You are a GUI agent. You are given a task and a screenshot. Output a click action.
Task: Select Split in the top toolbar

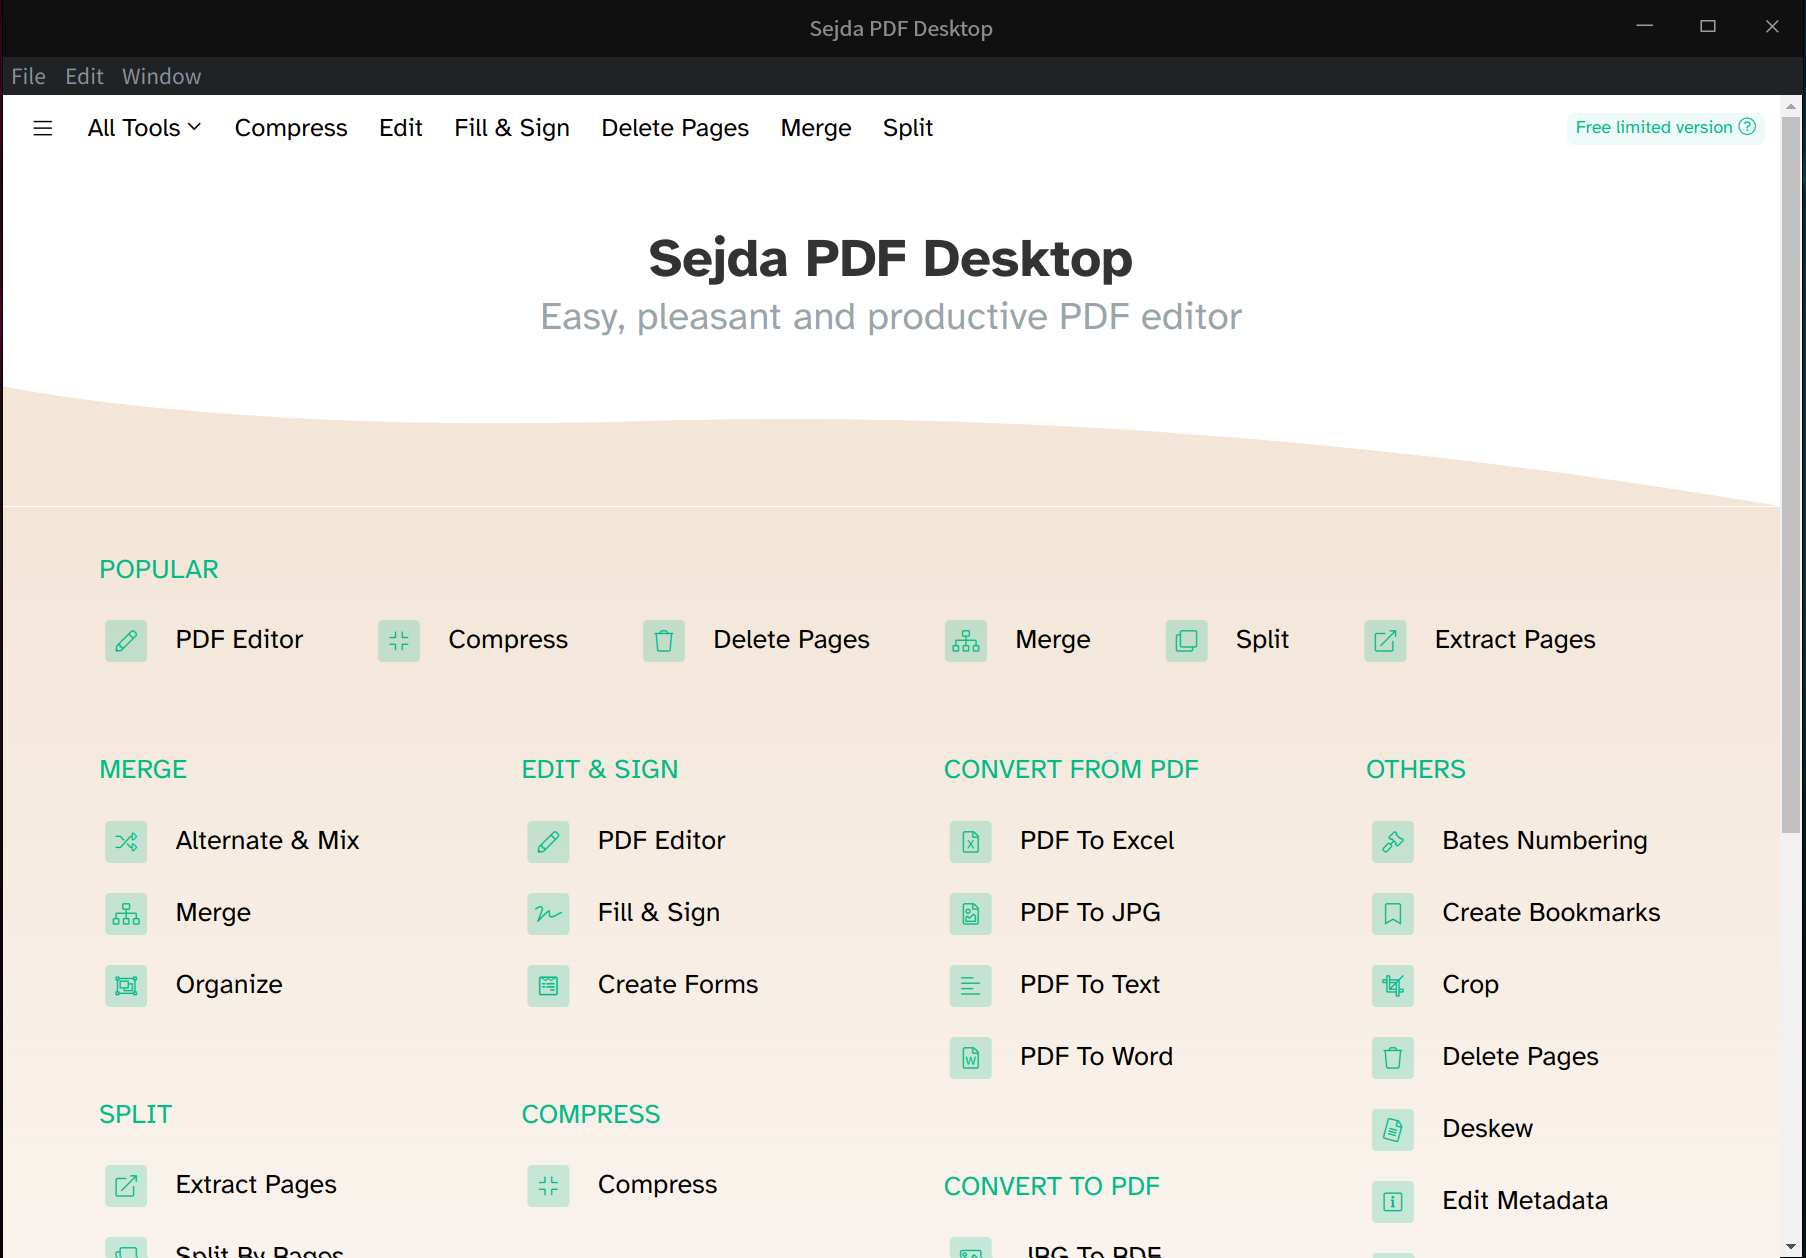click(x=907, y=128)
